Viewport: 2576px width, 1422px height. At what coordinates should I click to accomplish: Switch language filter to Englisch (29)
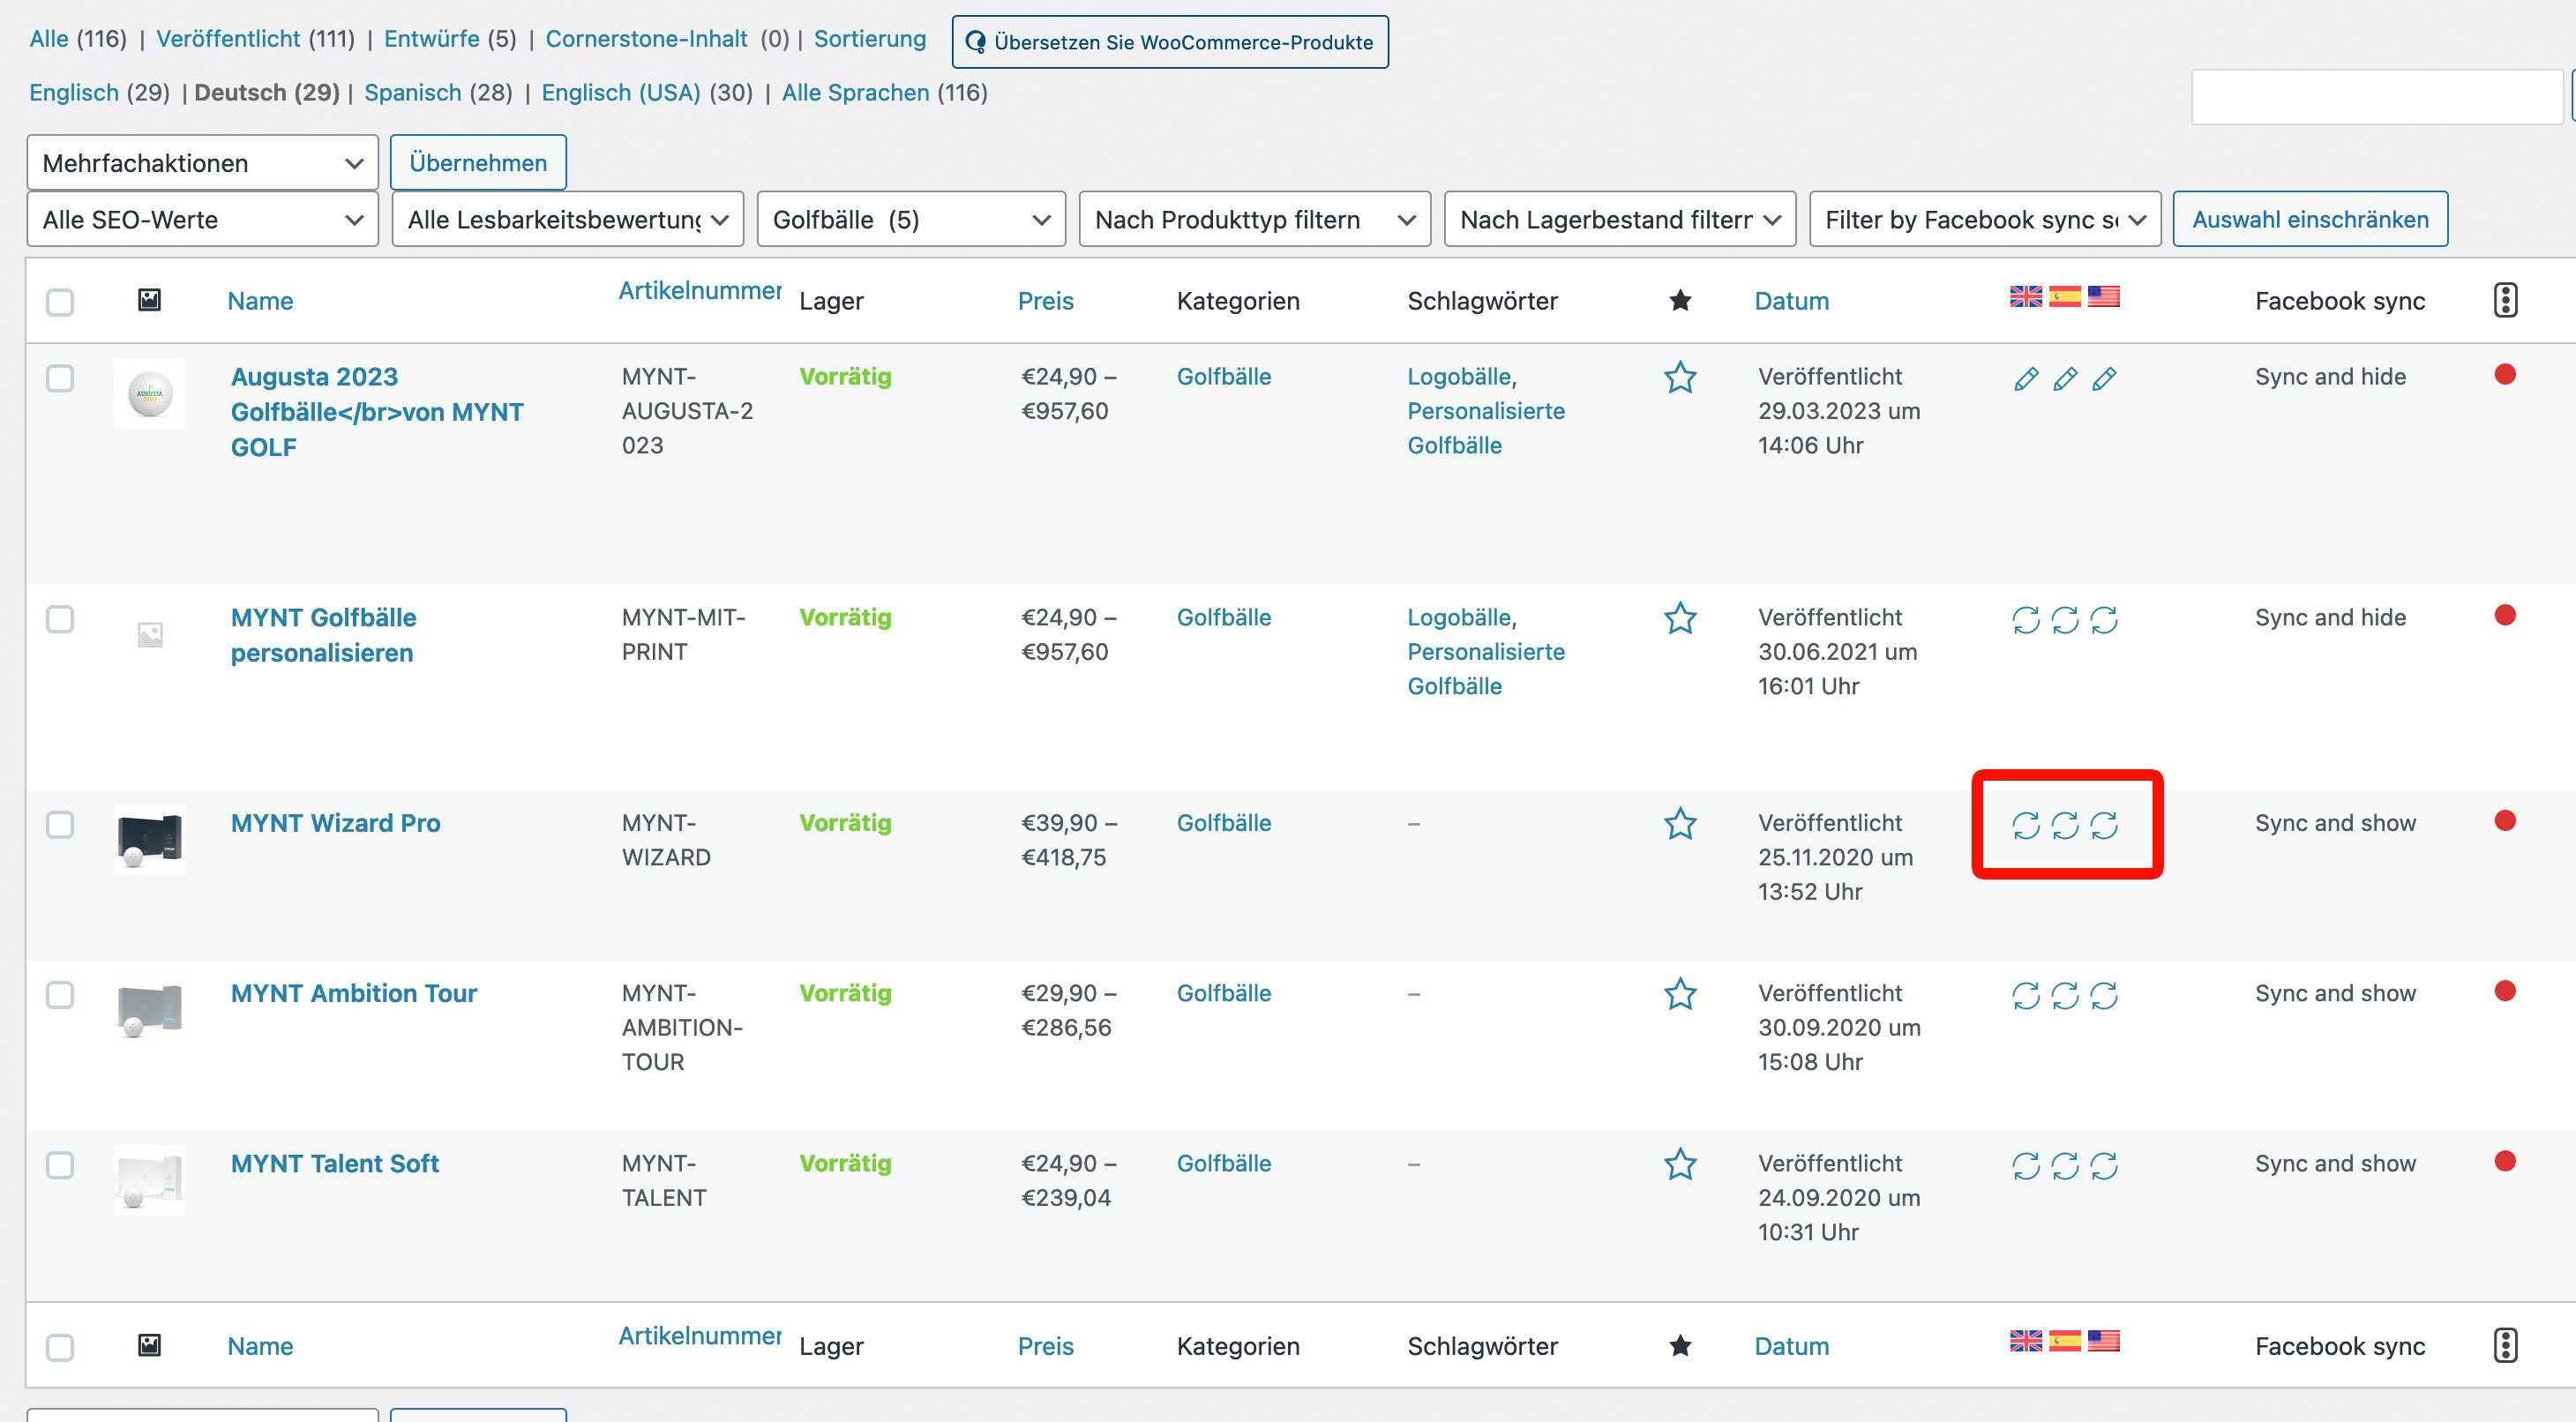(x=99, y=92)
